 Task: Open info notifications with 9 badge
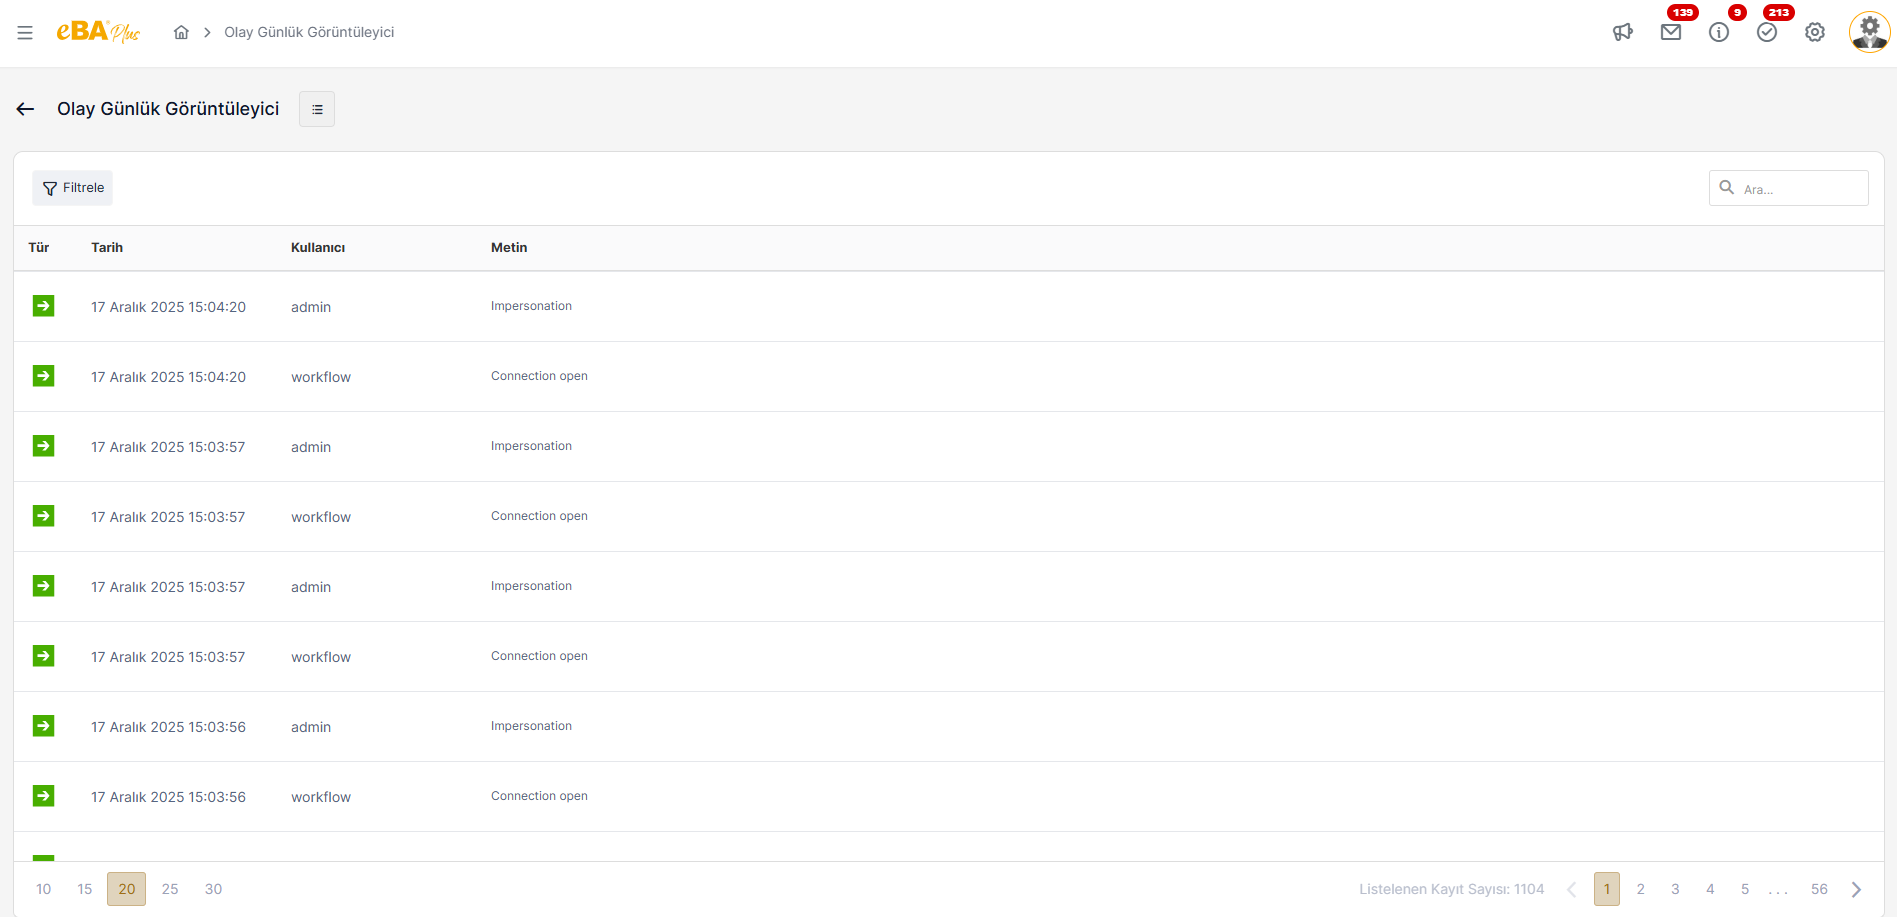point(1719,32)
